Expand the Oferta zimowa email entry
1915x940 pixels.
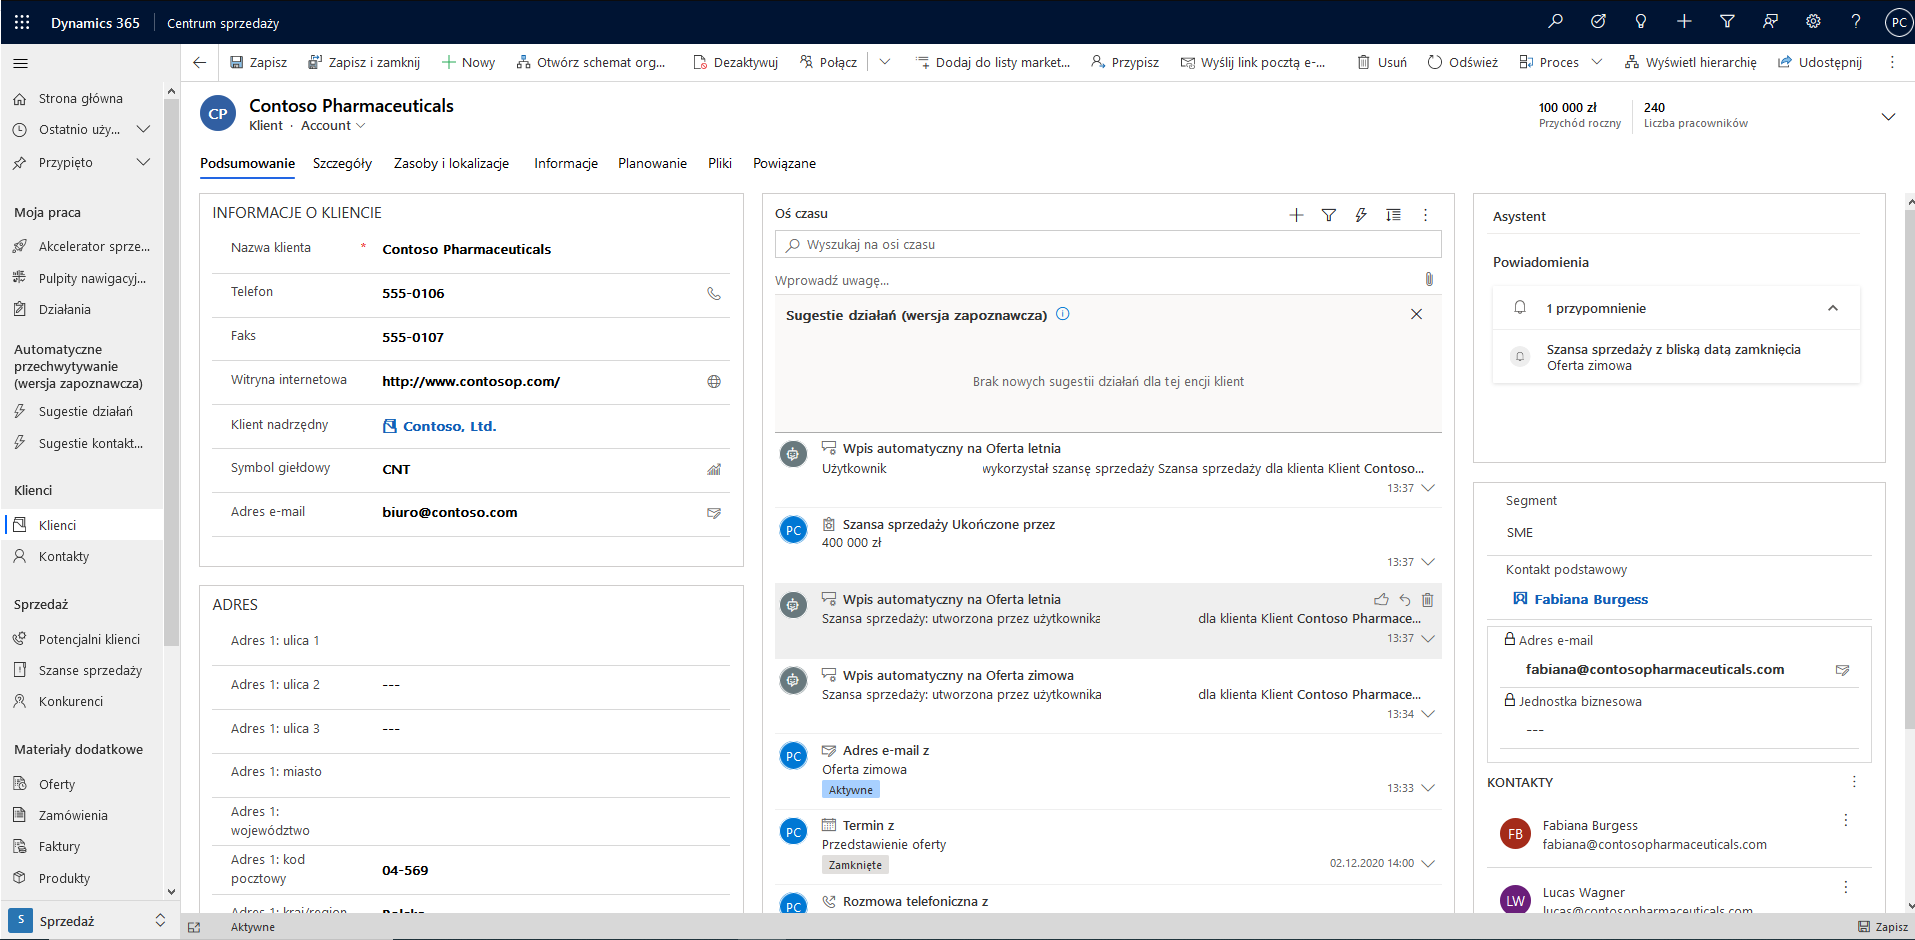click(1428, 788)
